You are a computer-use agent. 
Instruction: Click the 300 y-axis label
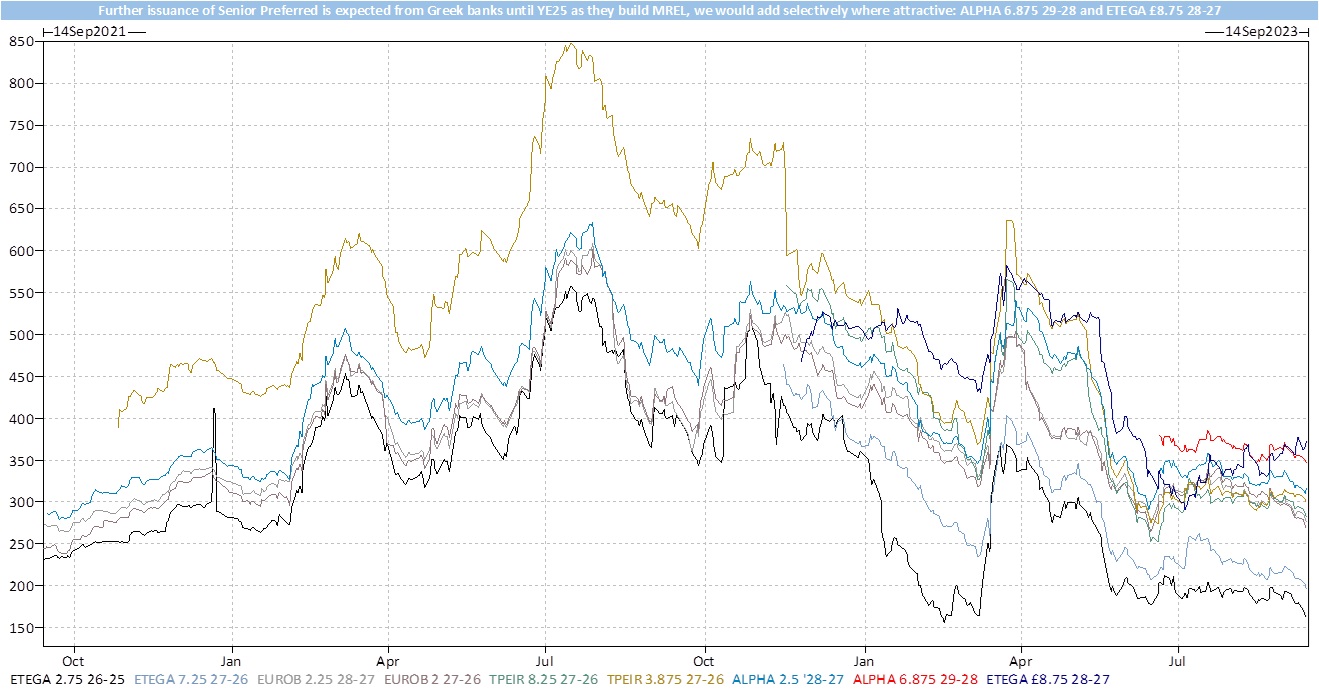pos(23,502)
